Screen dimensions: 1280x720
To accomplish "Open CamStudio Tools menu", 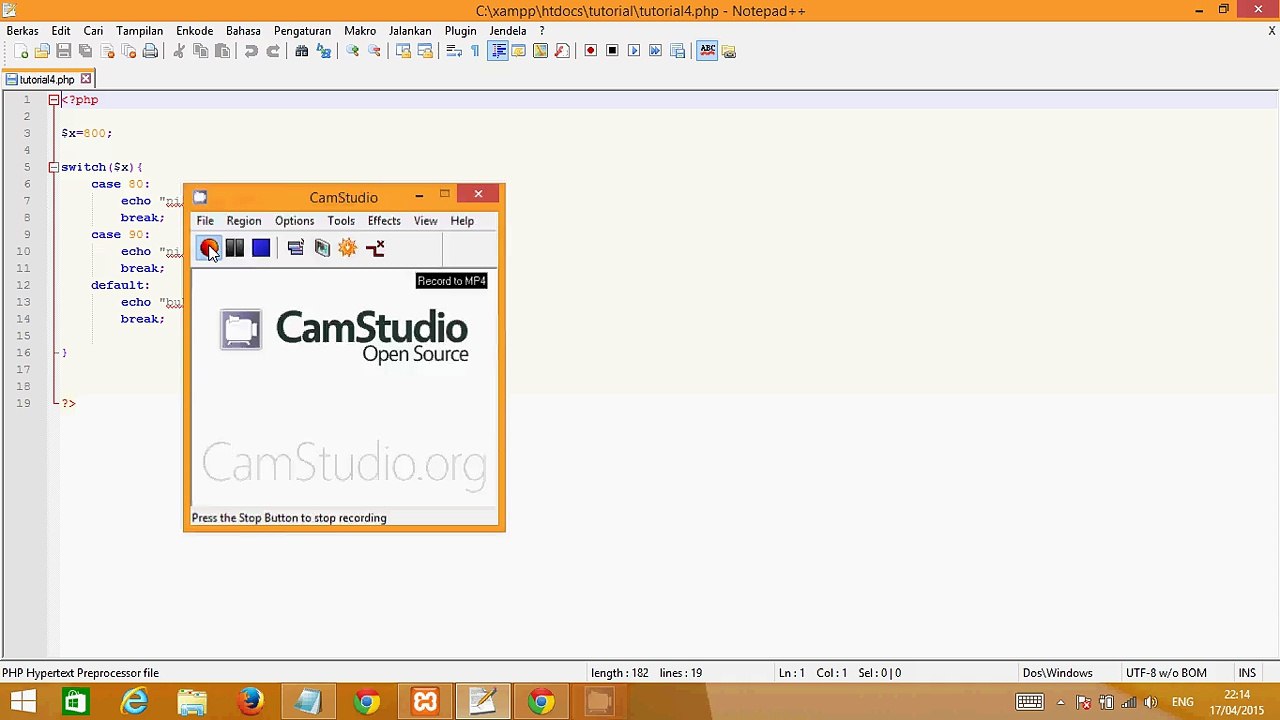I will pos(341,221).
